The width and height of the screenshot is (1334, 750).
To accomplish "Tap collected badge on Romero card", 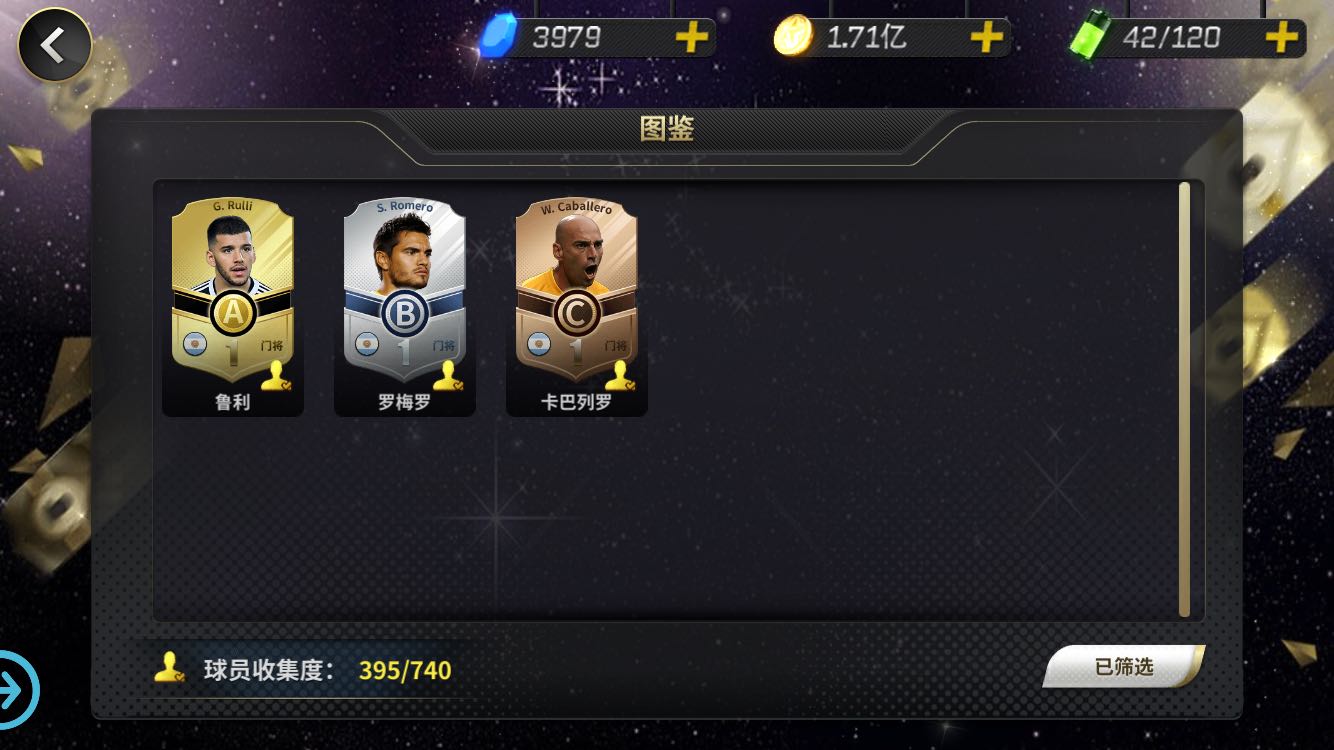I will (447, 376).
